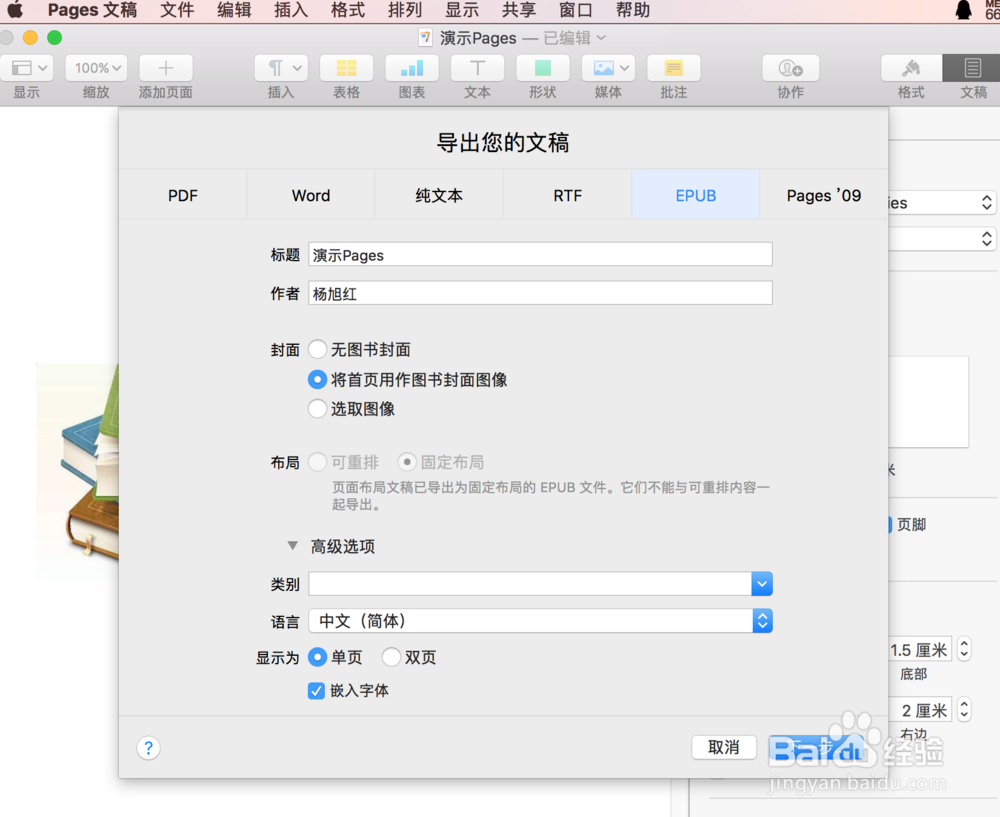Click the help question mark button
The image size is (1000, 817).
pyautogui.click(x=148, y=748)
